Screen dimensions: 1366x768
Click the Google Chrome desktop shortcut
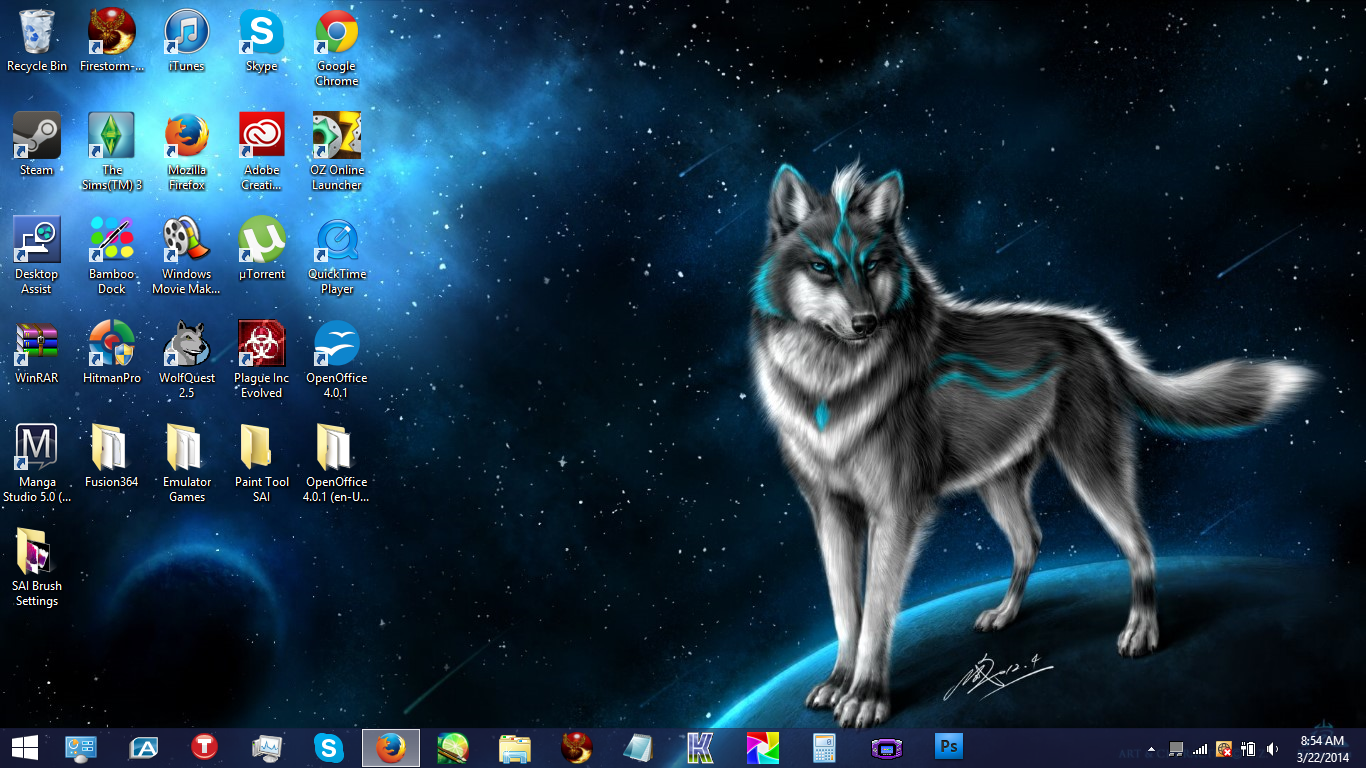(337, 33)
